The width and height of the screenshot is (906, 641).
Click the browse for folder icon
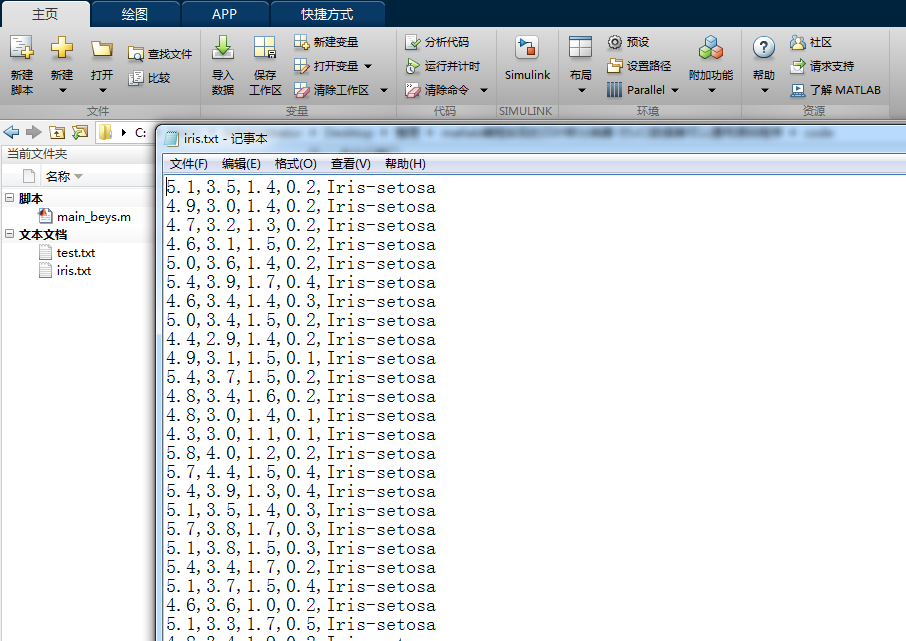[80, 132]
